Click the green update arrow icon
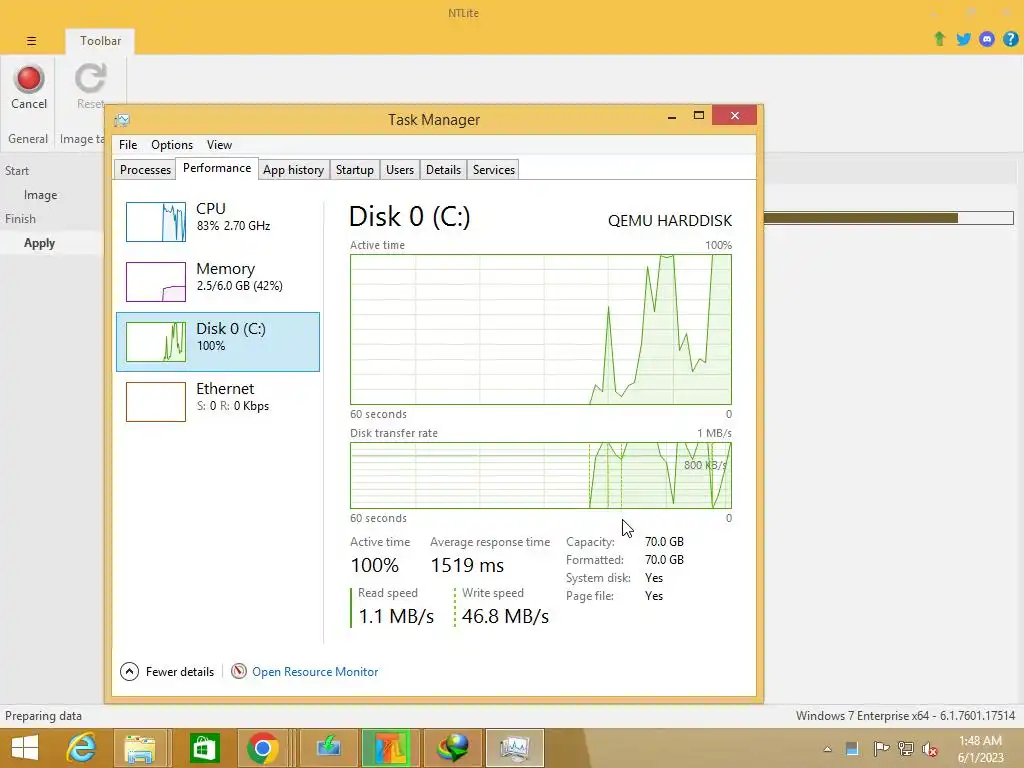The image size is (1024, 768). (x=940, y=39)
